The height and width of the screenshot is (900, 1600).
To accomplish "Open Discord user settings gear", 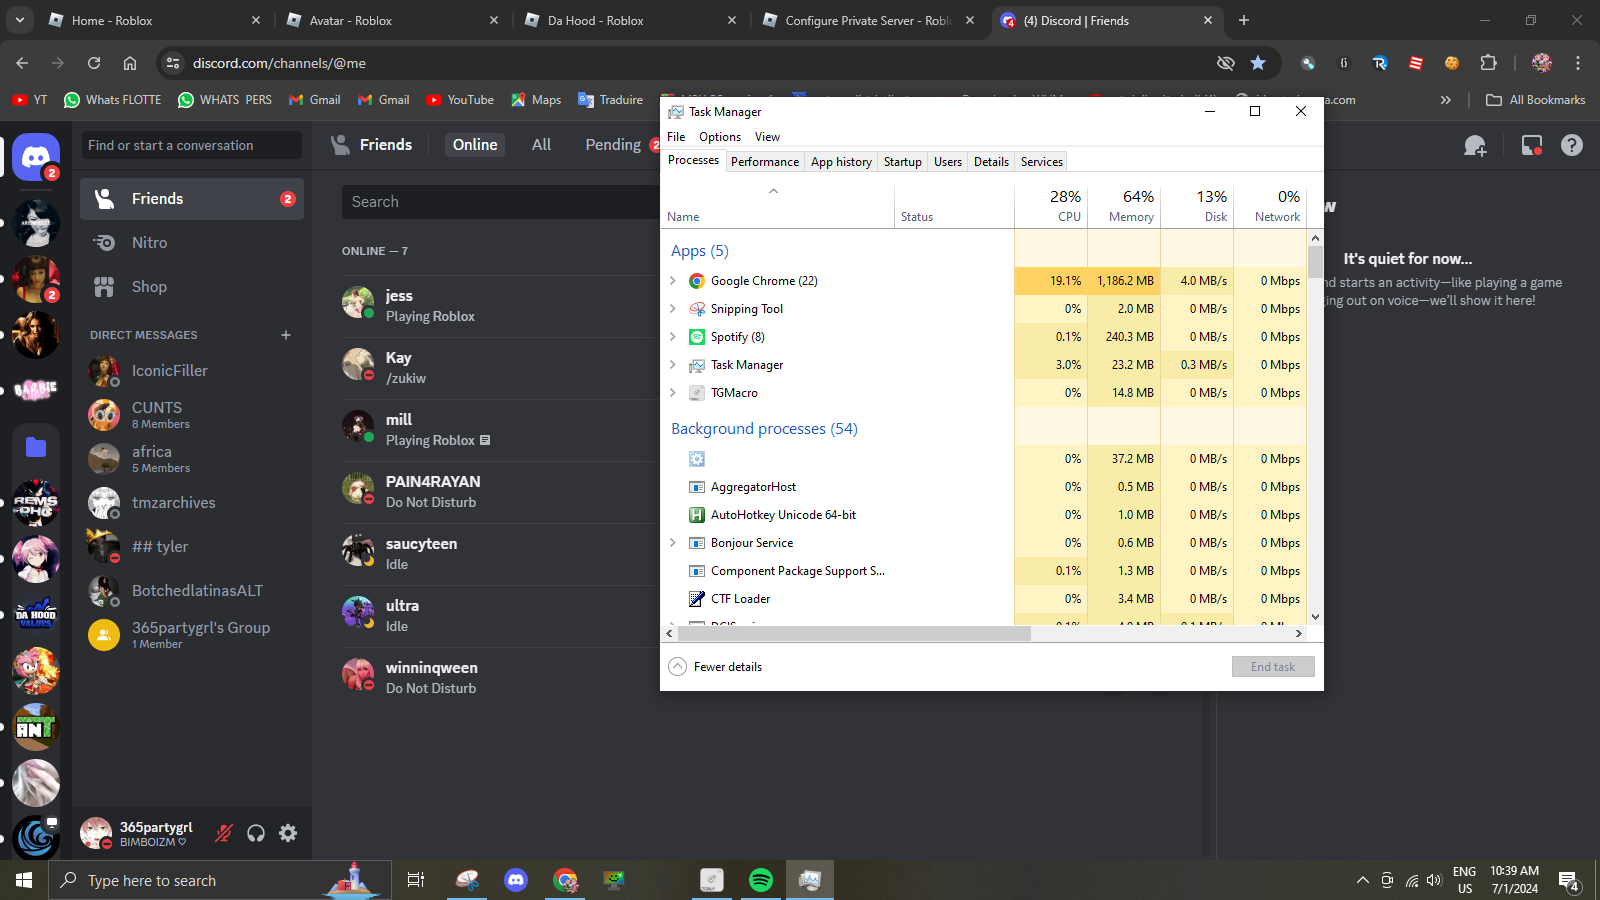I will (x=288, y=833).
